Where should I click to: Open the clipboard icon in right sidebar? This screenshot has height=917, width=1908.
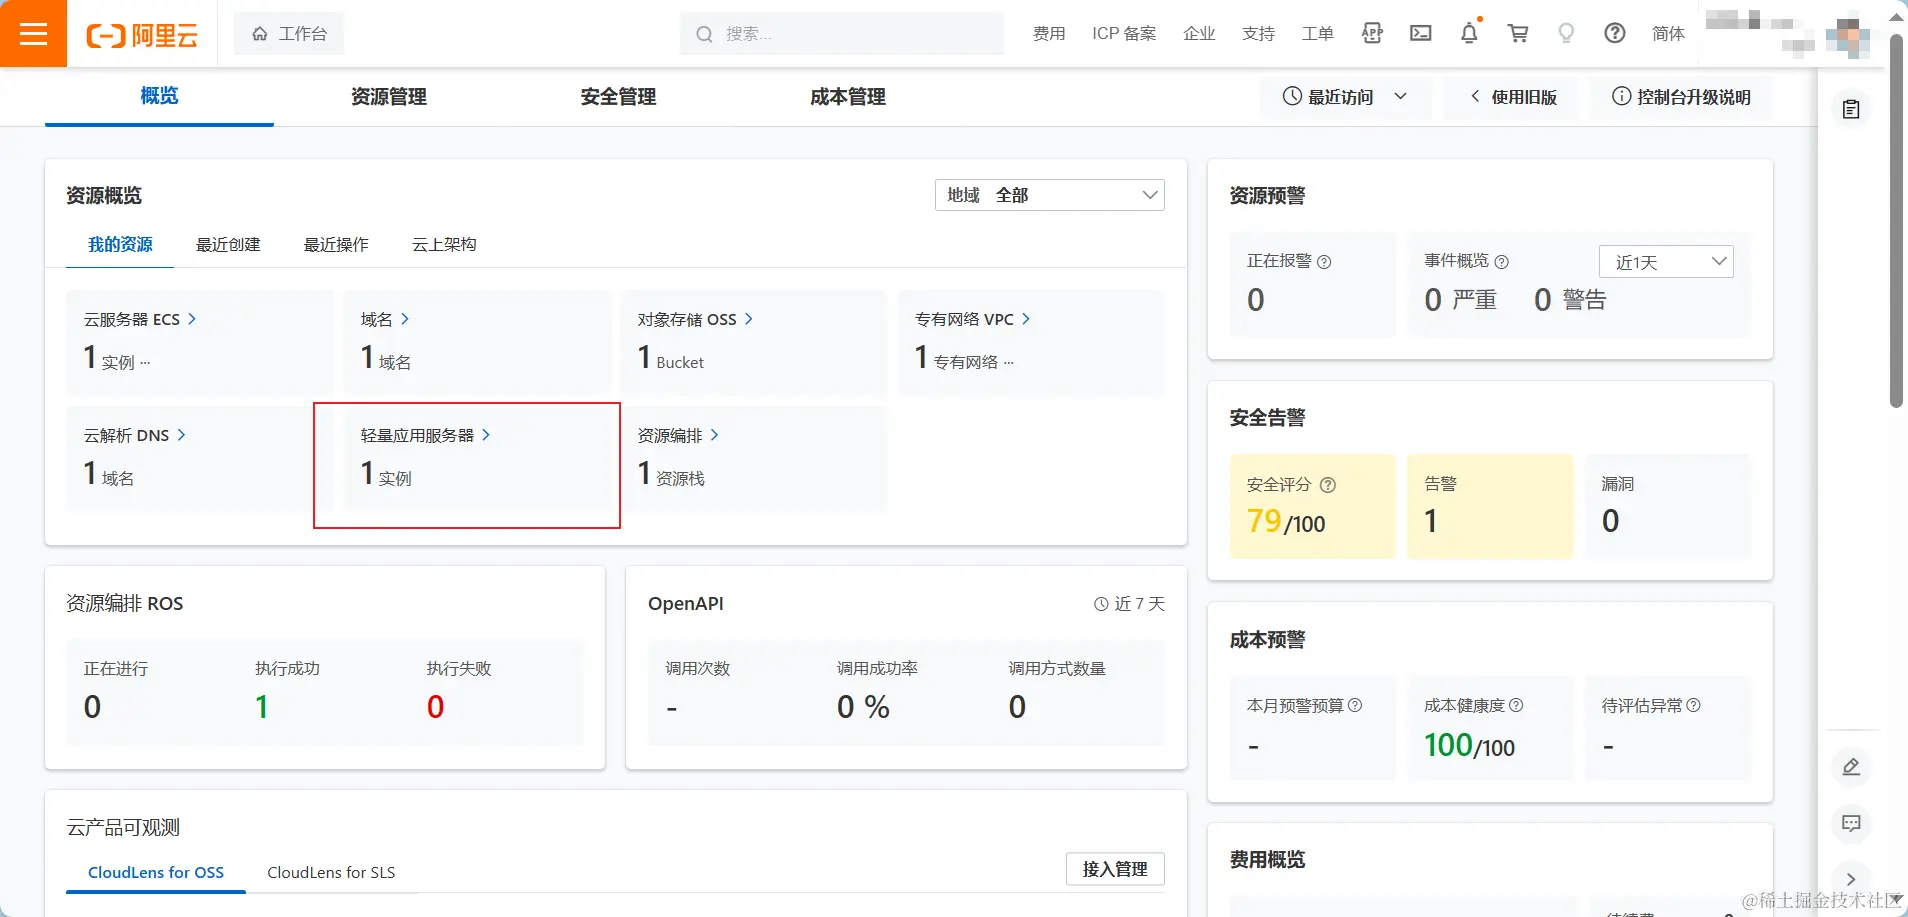click(1851, 109)
